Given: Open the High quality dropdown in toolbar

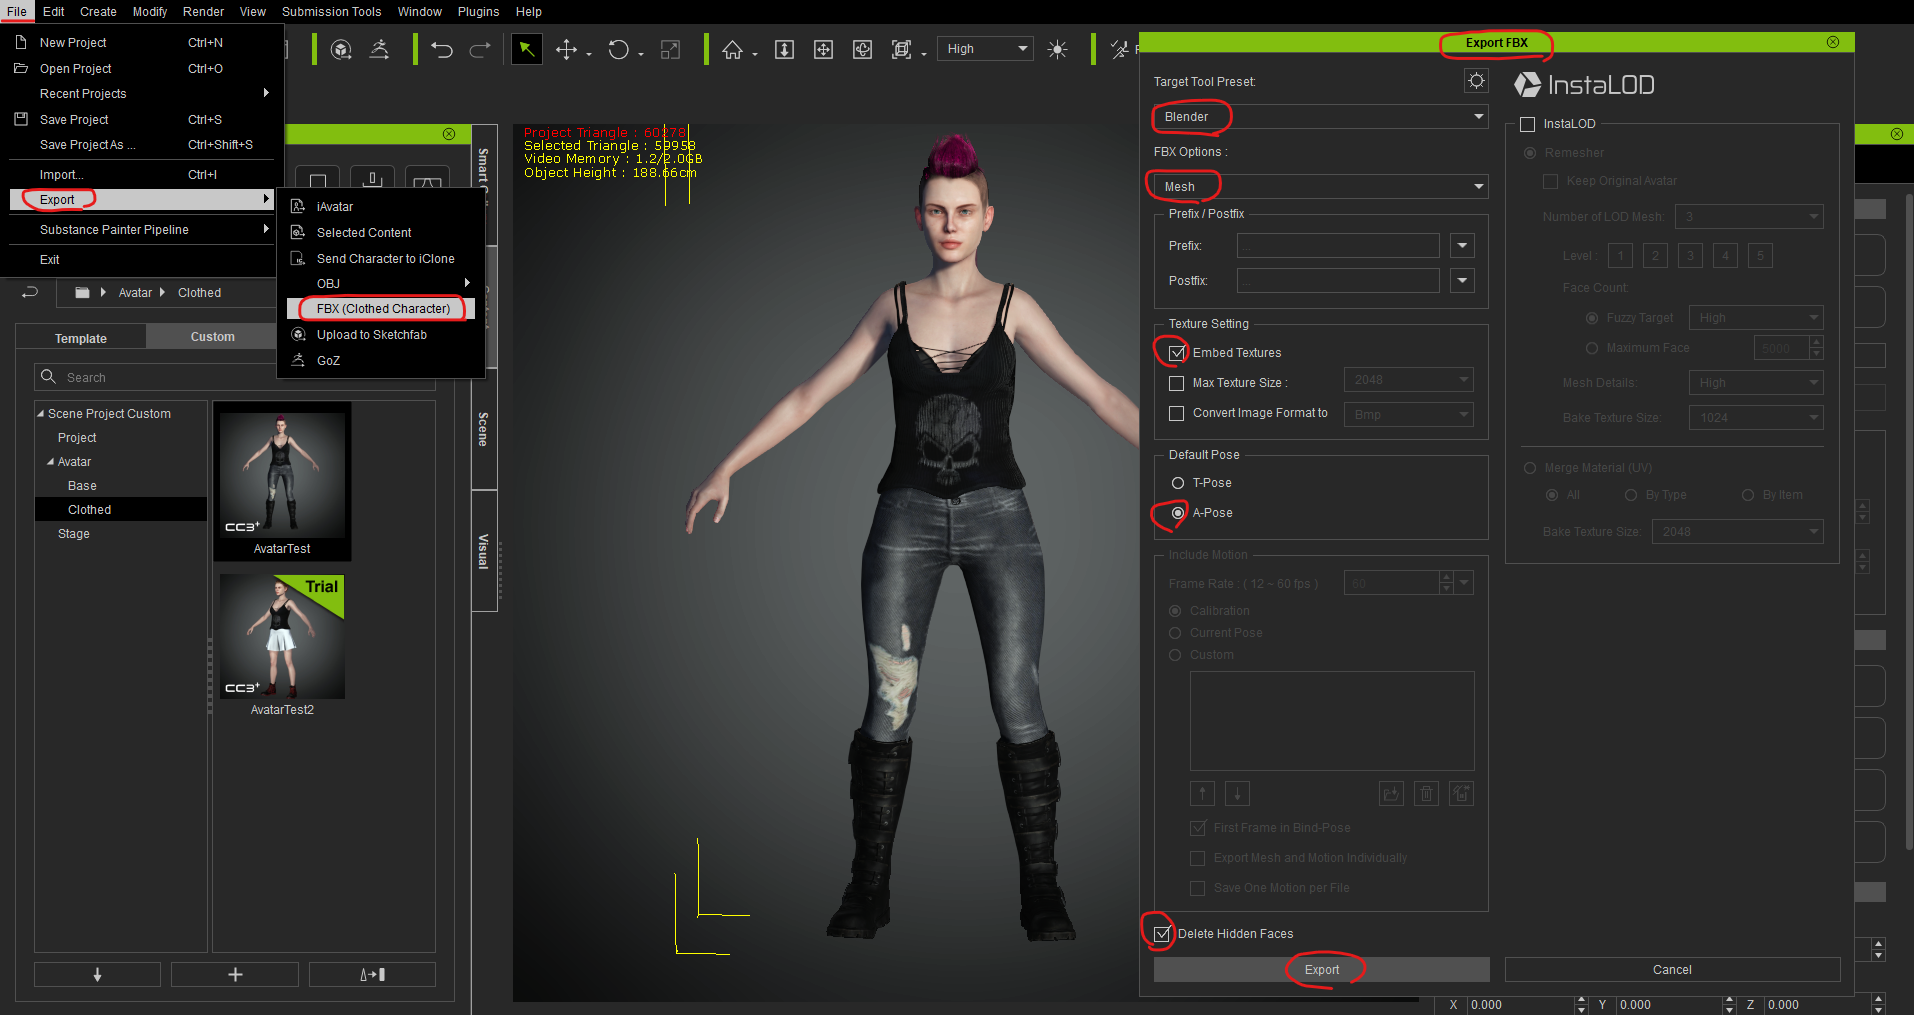Looking at the screenshot, I should tap(985, 49).
